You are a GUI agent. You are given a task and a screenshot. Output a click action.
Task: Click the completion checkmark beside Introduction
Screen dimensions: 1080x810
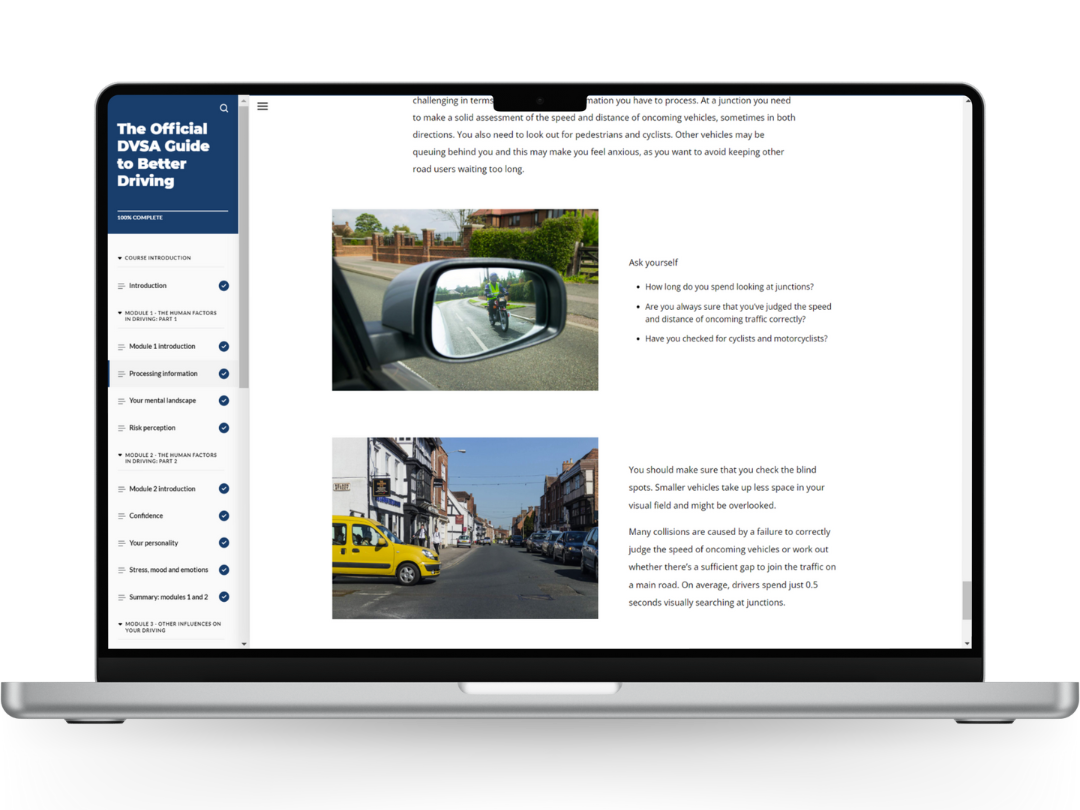(224, 285)
